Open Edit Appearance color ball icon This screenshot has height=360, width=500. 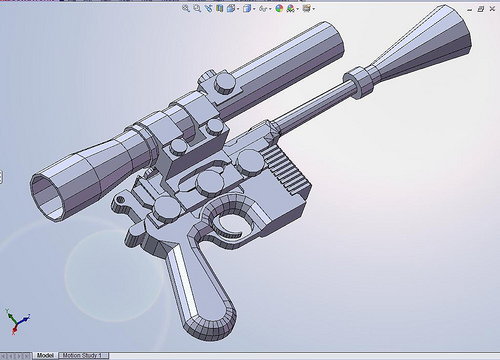279,8
